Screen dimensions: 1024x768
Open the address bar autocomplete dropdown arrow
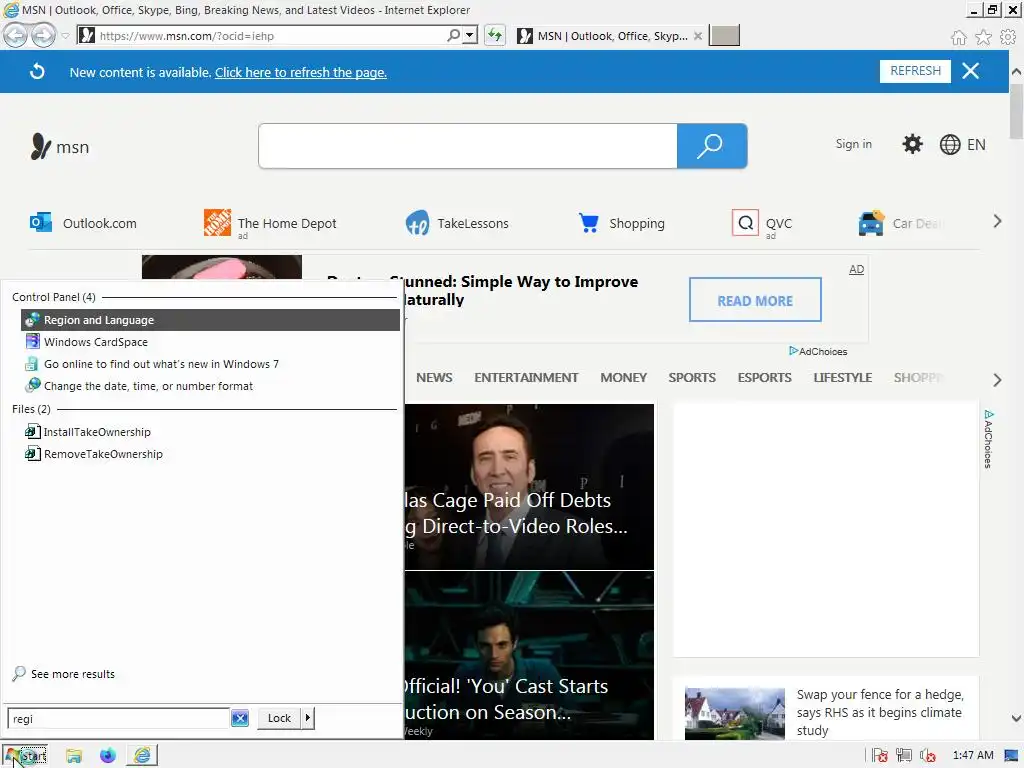click(x=470, y=35)
